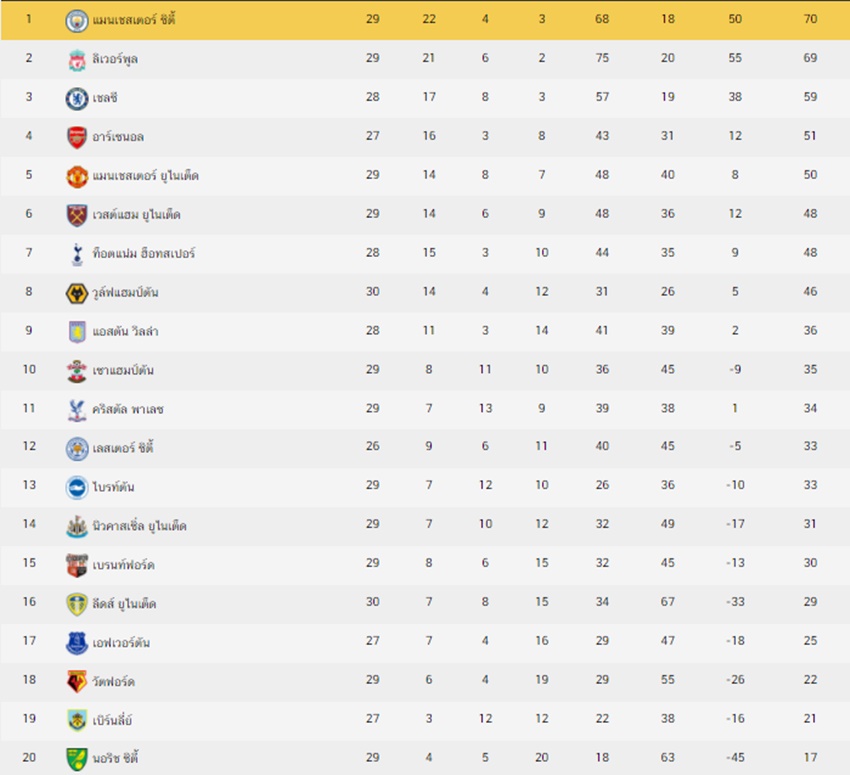Click the Liverpool club crest
The image size is (850, 775).
[x=77, y=59]
